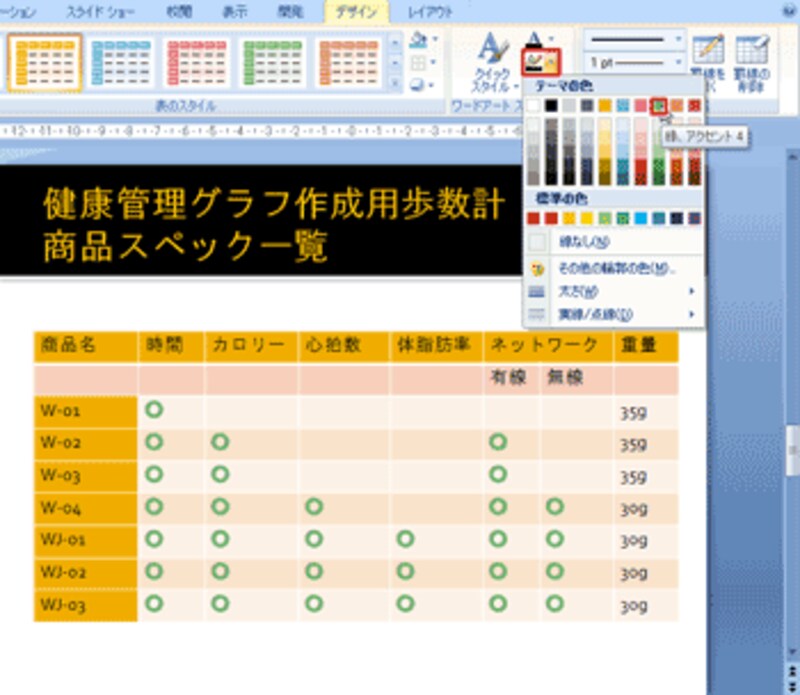Select the 心拍数 header cell
Screen dimensions: 800x695
click(x=344, y=346)
